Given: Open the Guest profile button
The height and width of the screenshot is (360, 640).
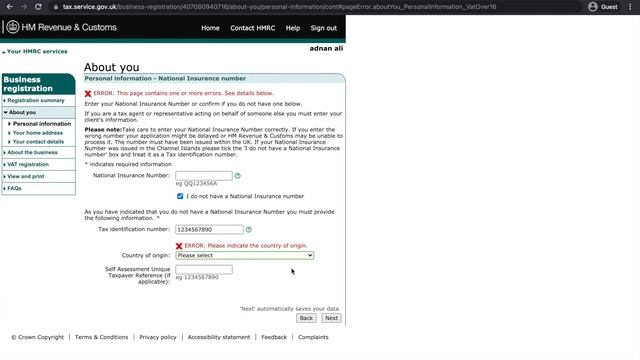Looking at the screenshot, I should point(603,7).
